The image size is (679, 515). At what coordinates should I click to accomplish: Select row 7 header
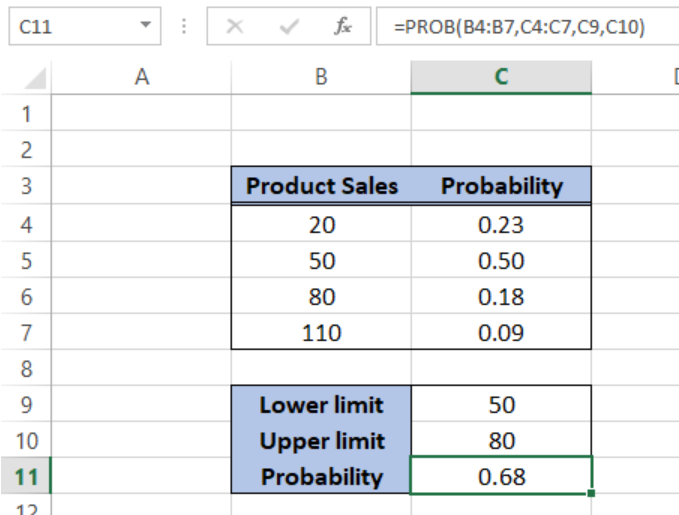[x=26, y=332]
